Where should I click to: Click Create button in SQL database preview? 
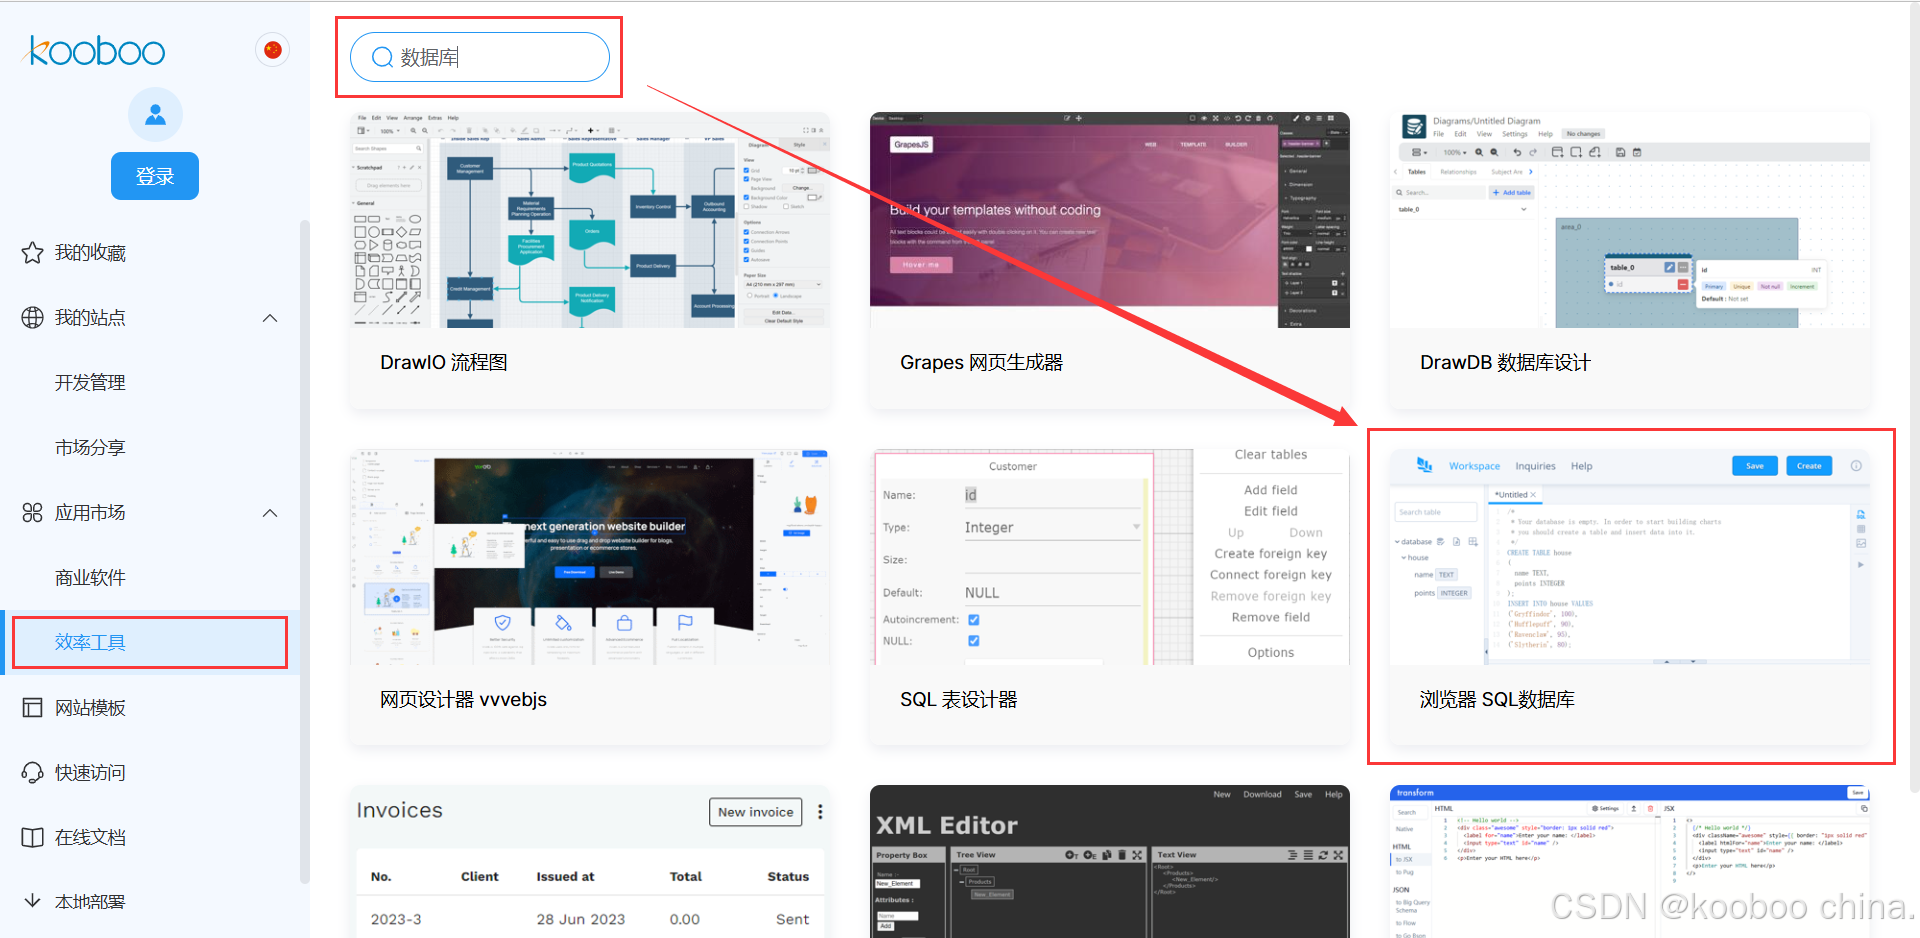click(x=1809, y=466)
